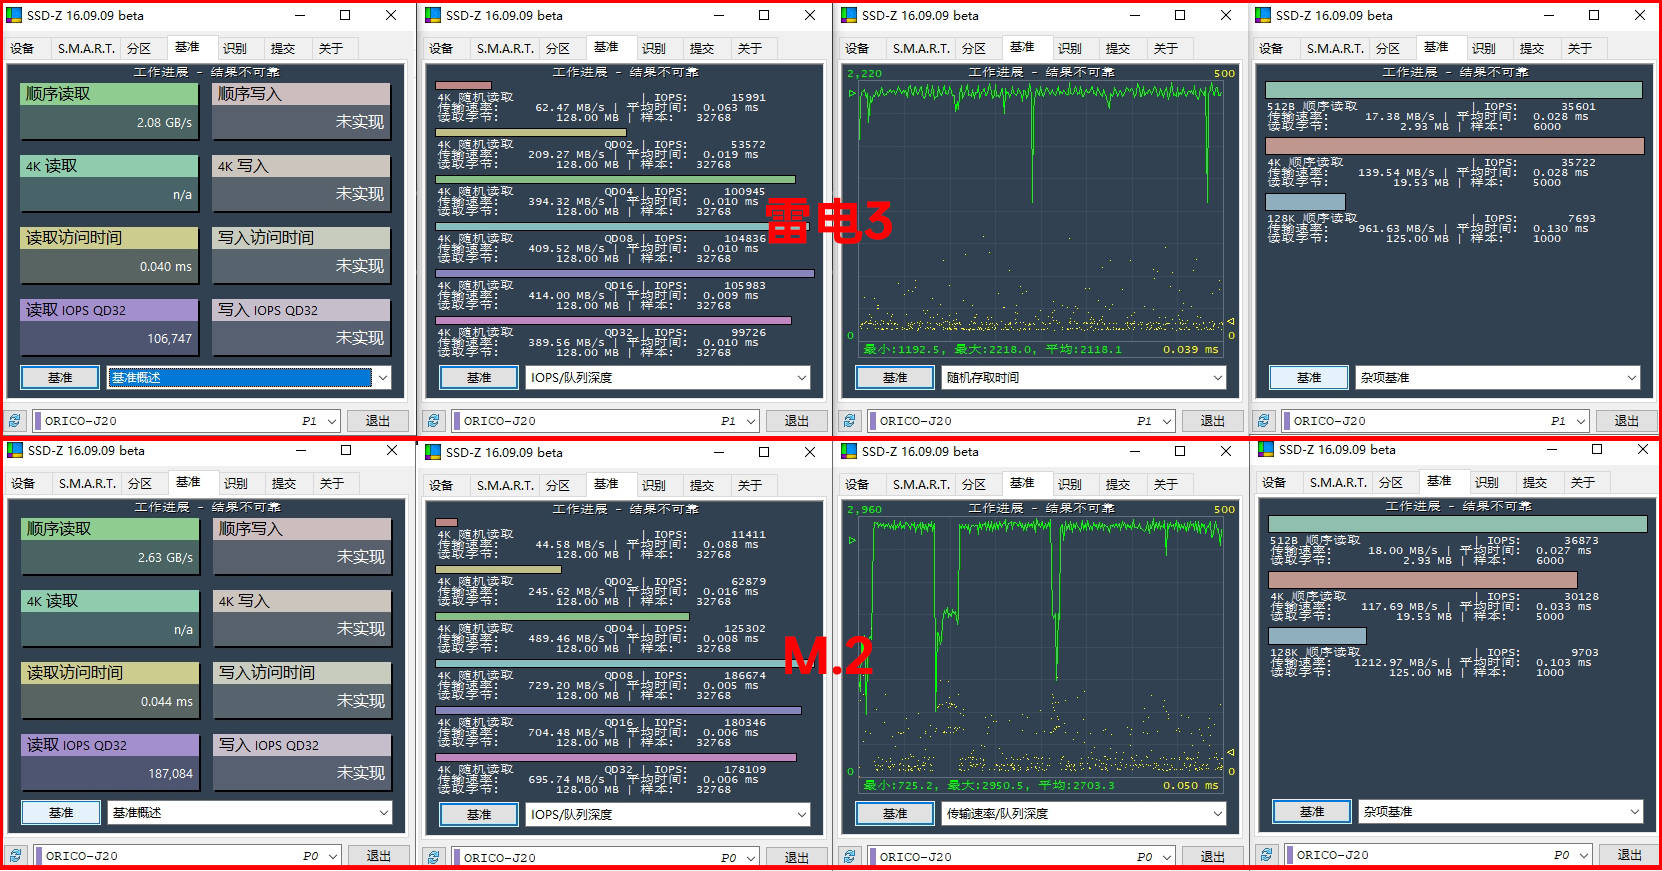This screenshot has width=1662, height=871.
Task: Open ORICO-J20 P0 drive selector in 传输速率/队列深度 window
Action: (1022, 856)
